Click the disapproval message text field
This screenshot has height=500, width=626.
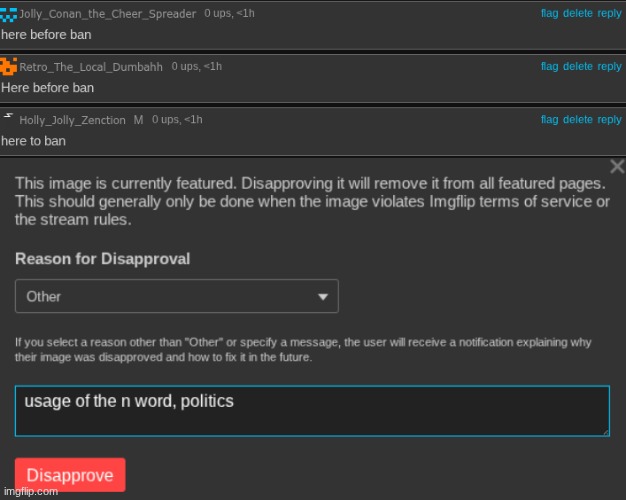coord(312,411)
